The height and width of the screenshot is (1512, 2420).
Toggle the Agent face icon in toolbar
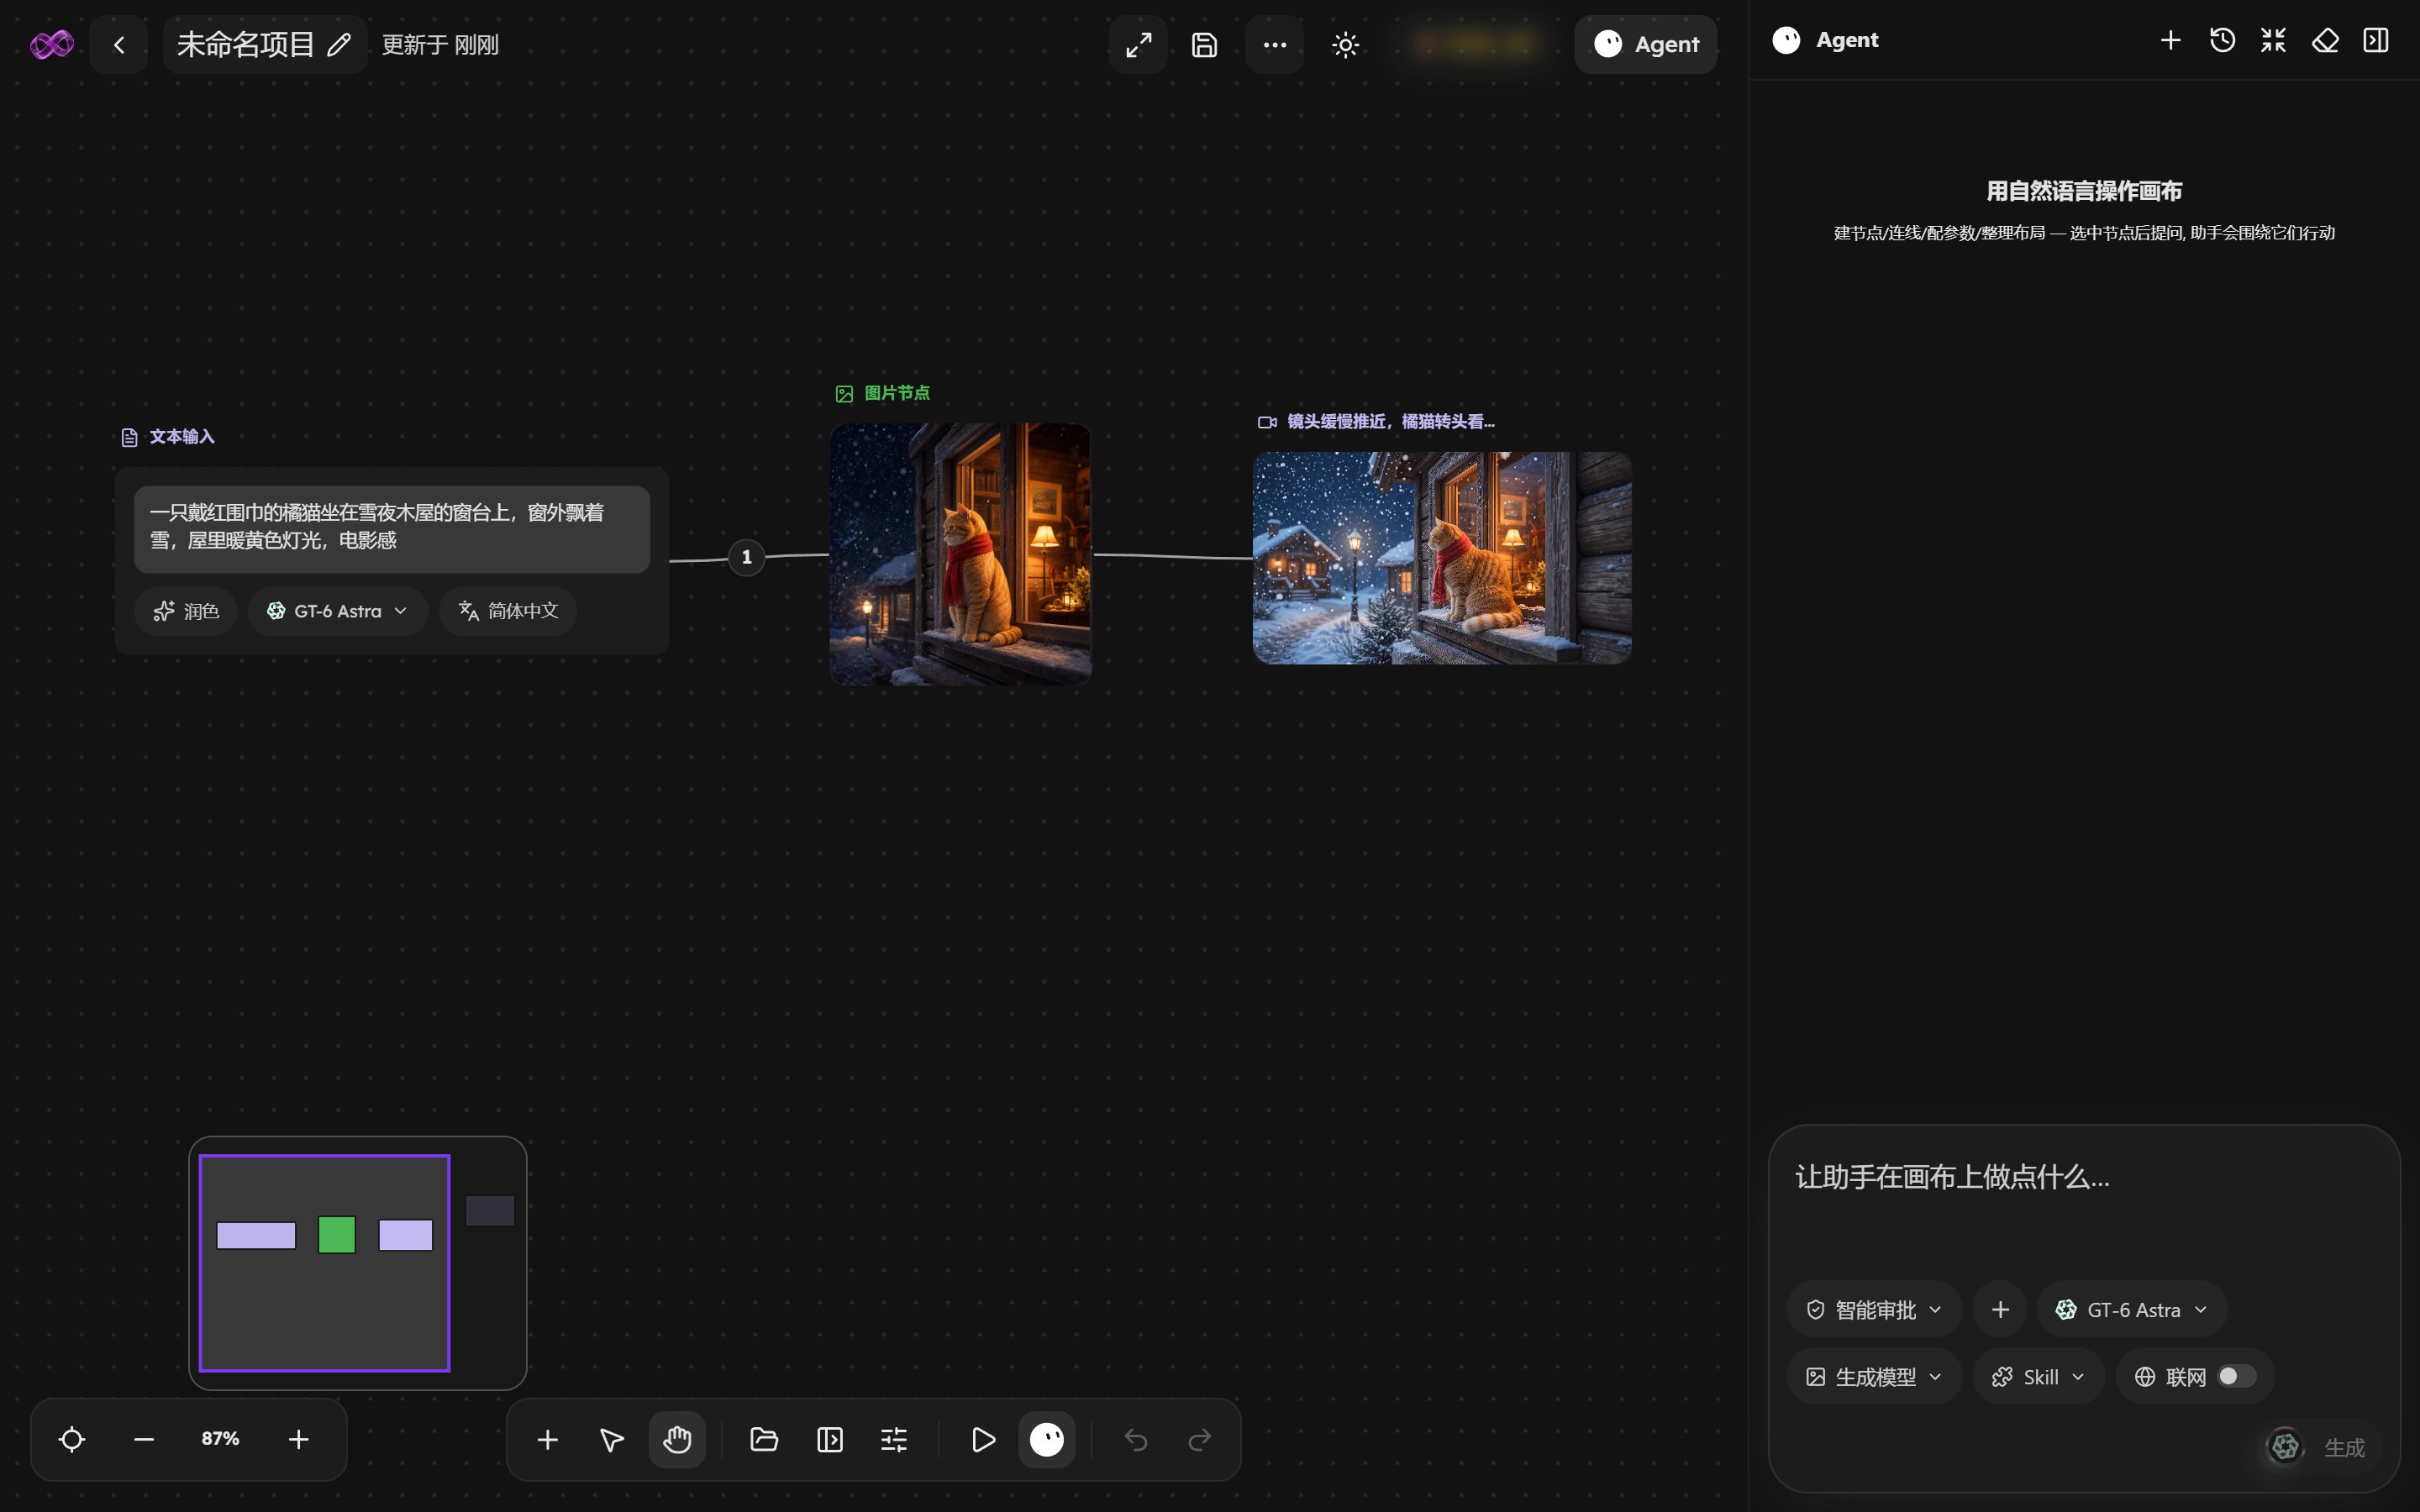click(1047, 1439)
